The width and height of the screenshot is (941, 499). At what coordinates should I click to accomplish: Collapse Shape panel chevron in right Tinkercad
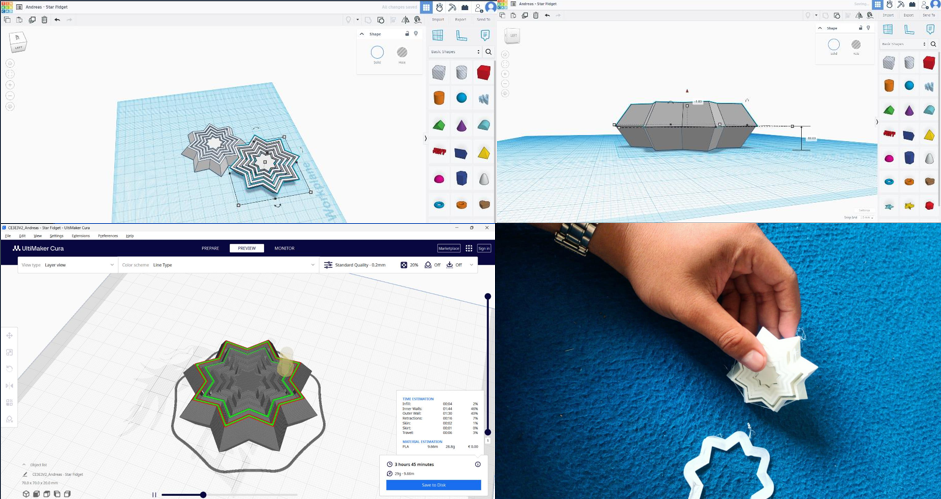(821, 28)
